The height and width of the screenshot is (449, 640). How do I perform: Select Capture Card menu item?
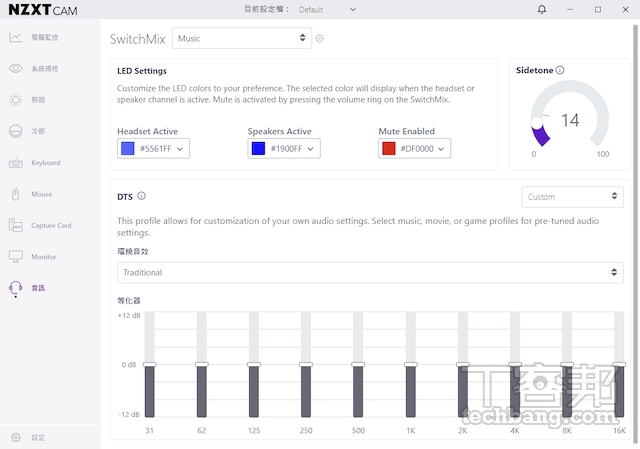[x=51, y=225]
